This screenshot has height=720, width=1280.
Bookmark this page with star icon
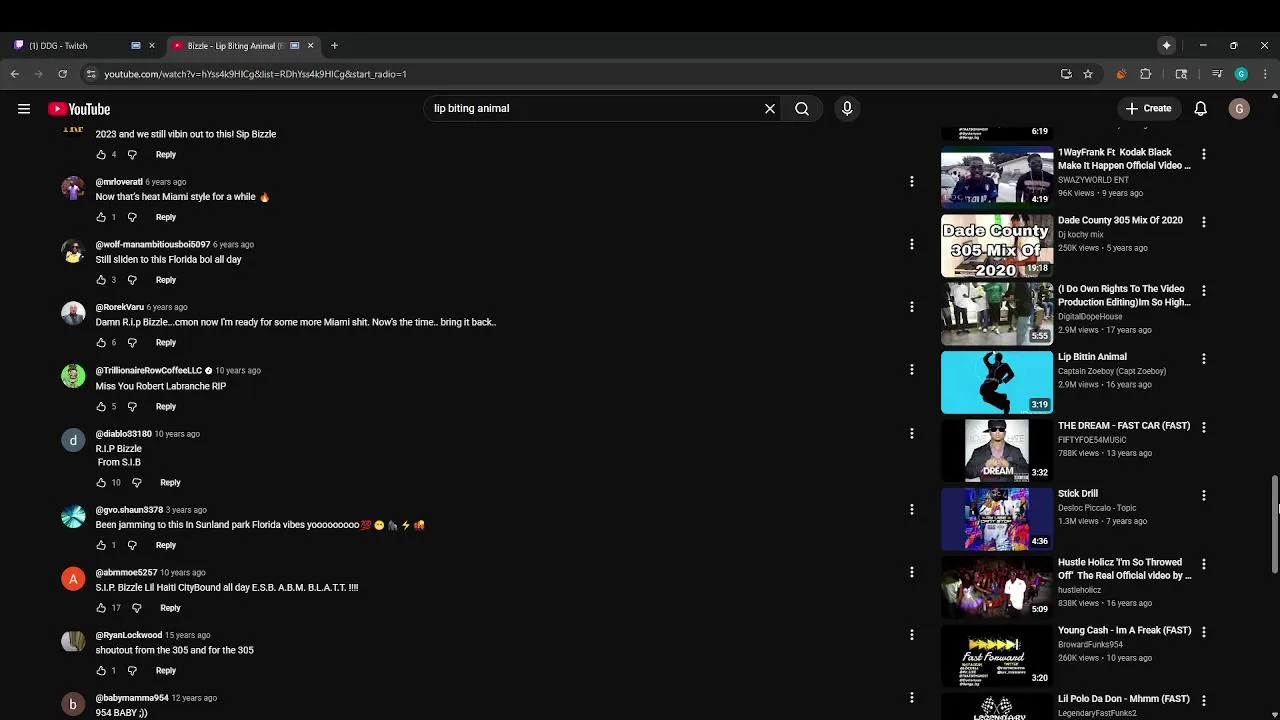(1088, 74)
